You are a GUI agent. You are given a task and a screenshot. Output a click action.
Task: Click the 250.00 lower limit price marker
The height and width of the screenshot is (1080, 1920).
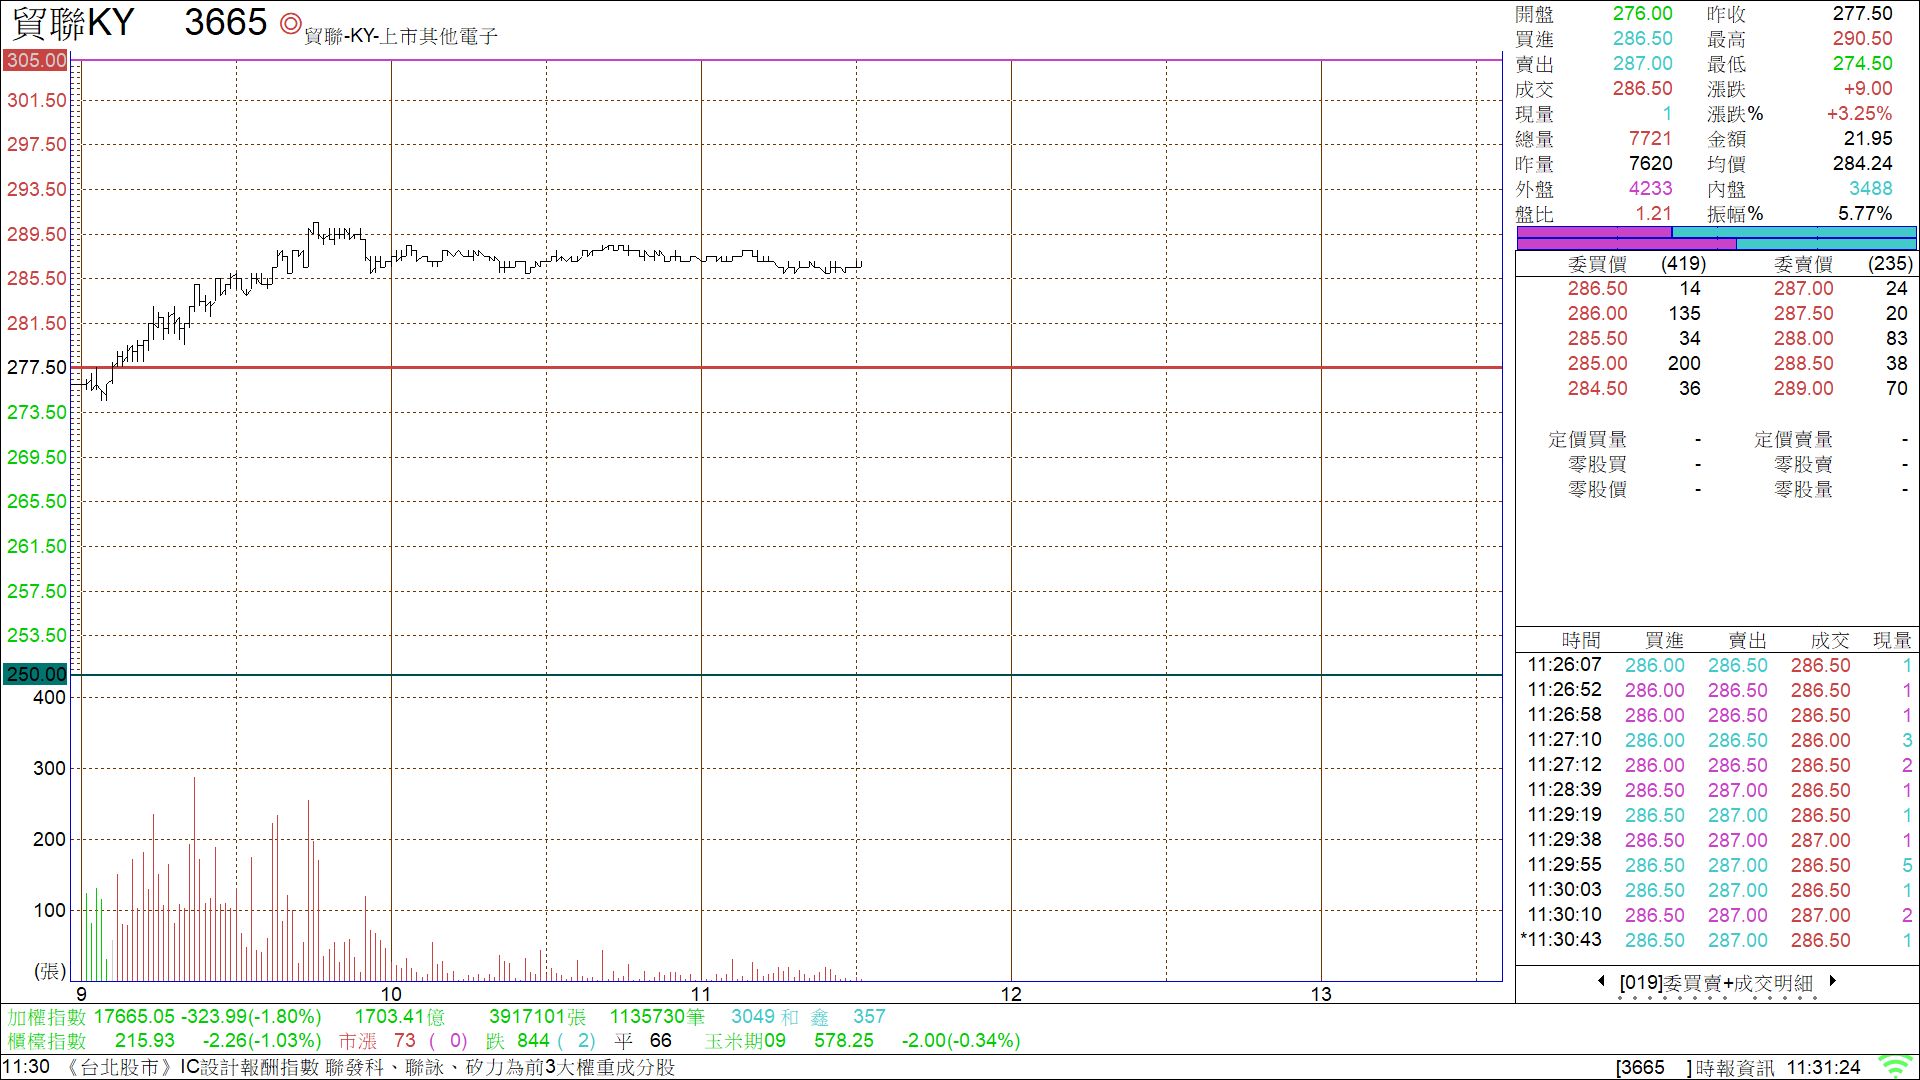(36, 674)
